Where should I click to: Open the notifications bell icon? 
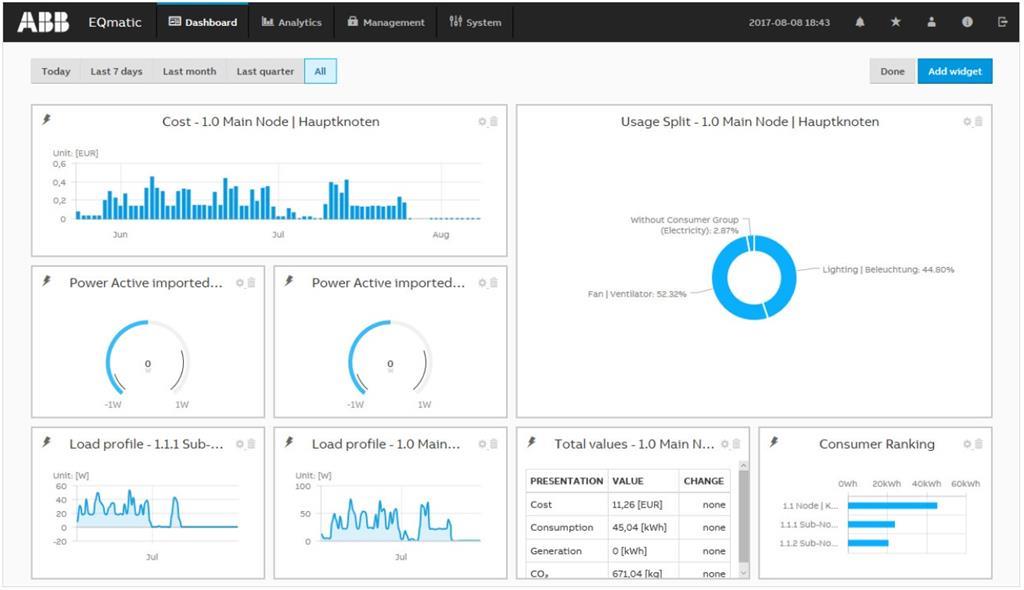(860, 22)
